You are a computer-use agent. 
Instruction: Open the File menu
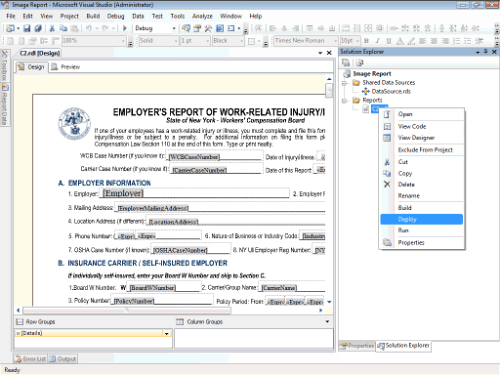(11, 16)
